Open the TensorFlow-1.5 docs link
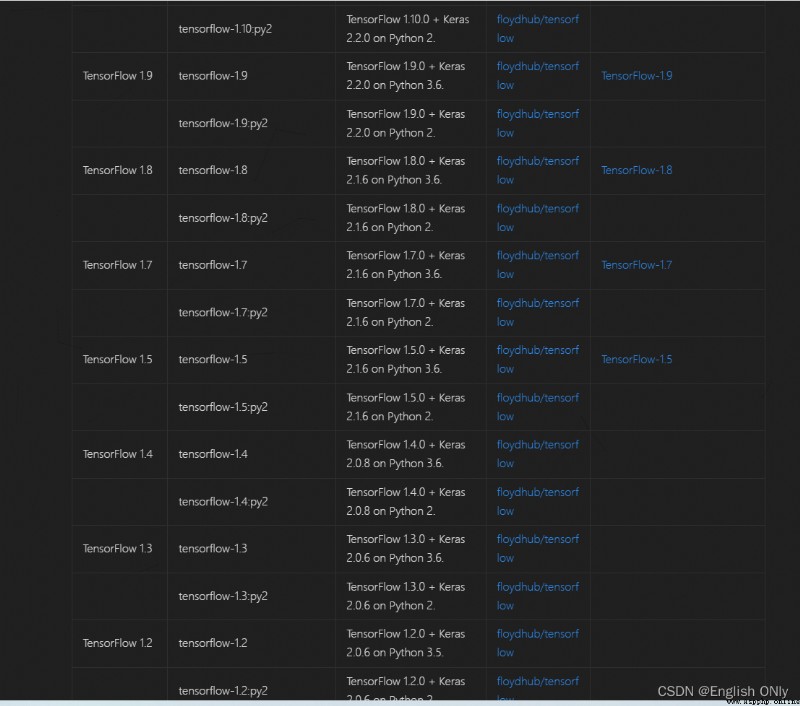The image size is (800, 706). [x=636, y=360]
